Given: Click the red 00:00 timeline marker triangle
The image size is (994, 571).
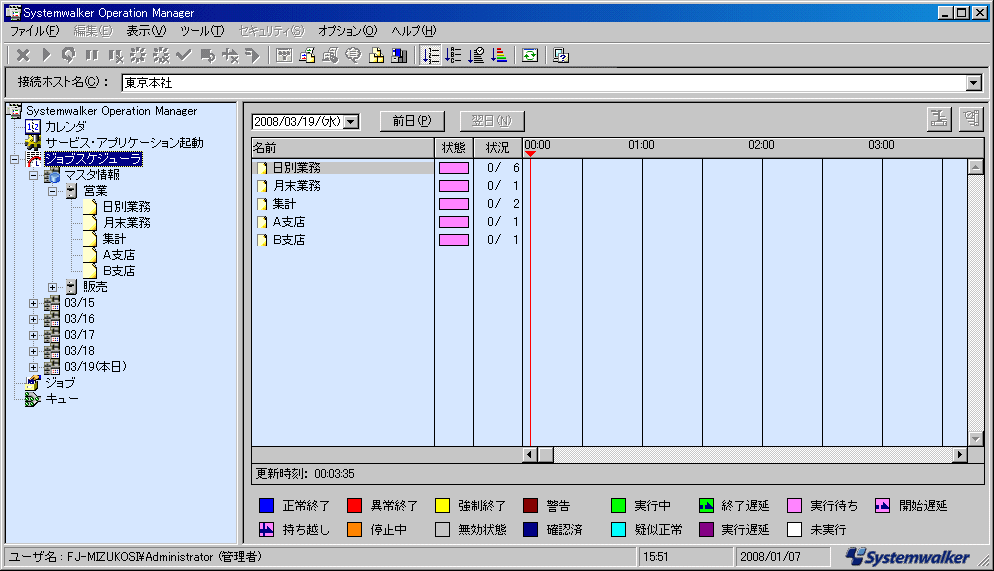Looking at the screenshot, I should point(530,154).
